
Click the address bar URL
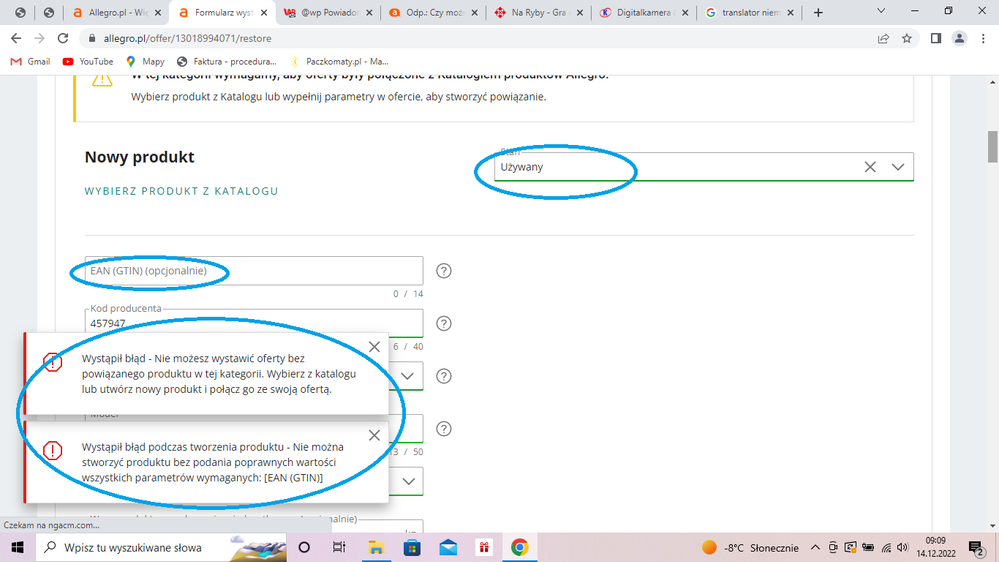pos(187,39)
